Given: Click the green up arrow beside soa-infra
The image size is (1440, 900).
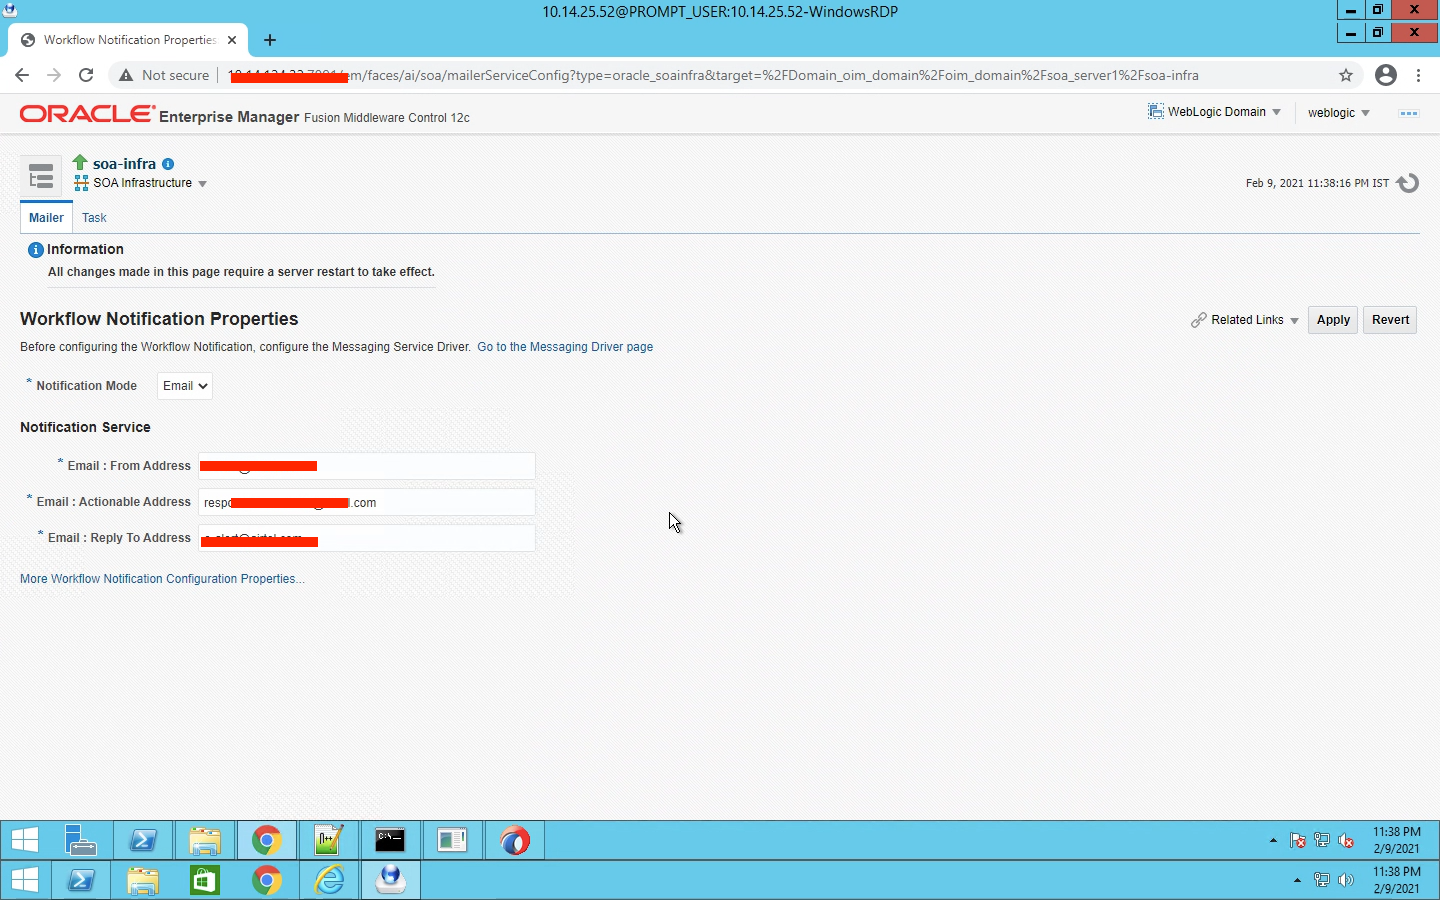Looking at the screenshot, I should click(78, 162).
